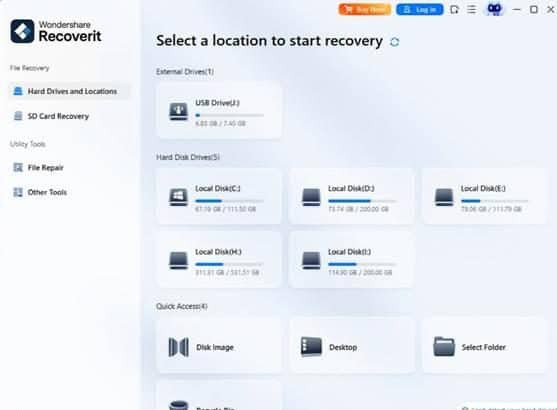Screen dimensions: 557x410
Task: Click the orange Buy Now button
Action: coord(365,10)
